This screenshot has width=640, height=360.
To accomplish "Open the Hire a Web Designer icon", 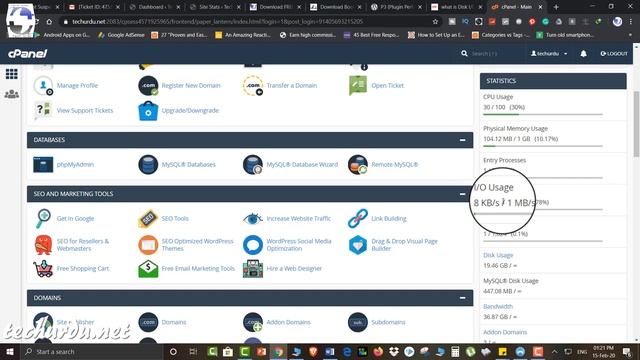I will [x=253, y=269].
